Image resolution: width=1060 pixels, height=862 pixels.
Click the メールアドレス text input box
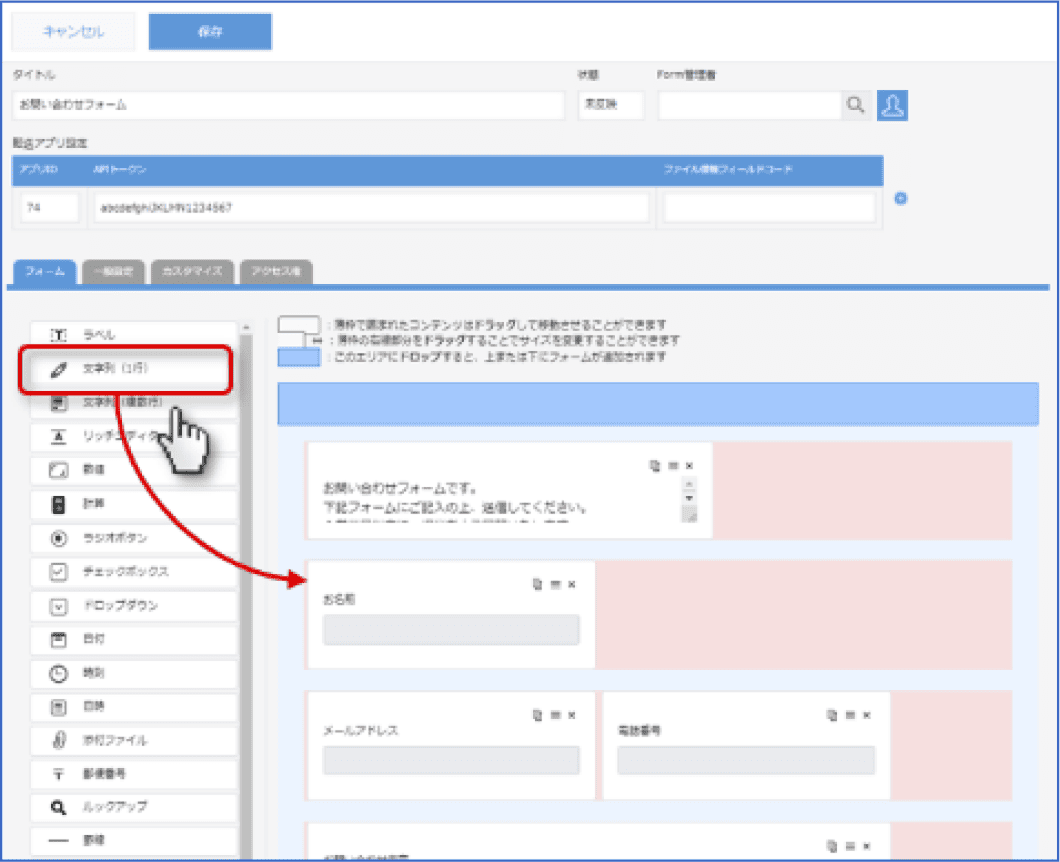(451, 761)
